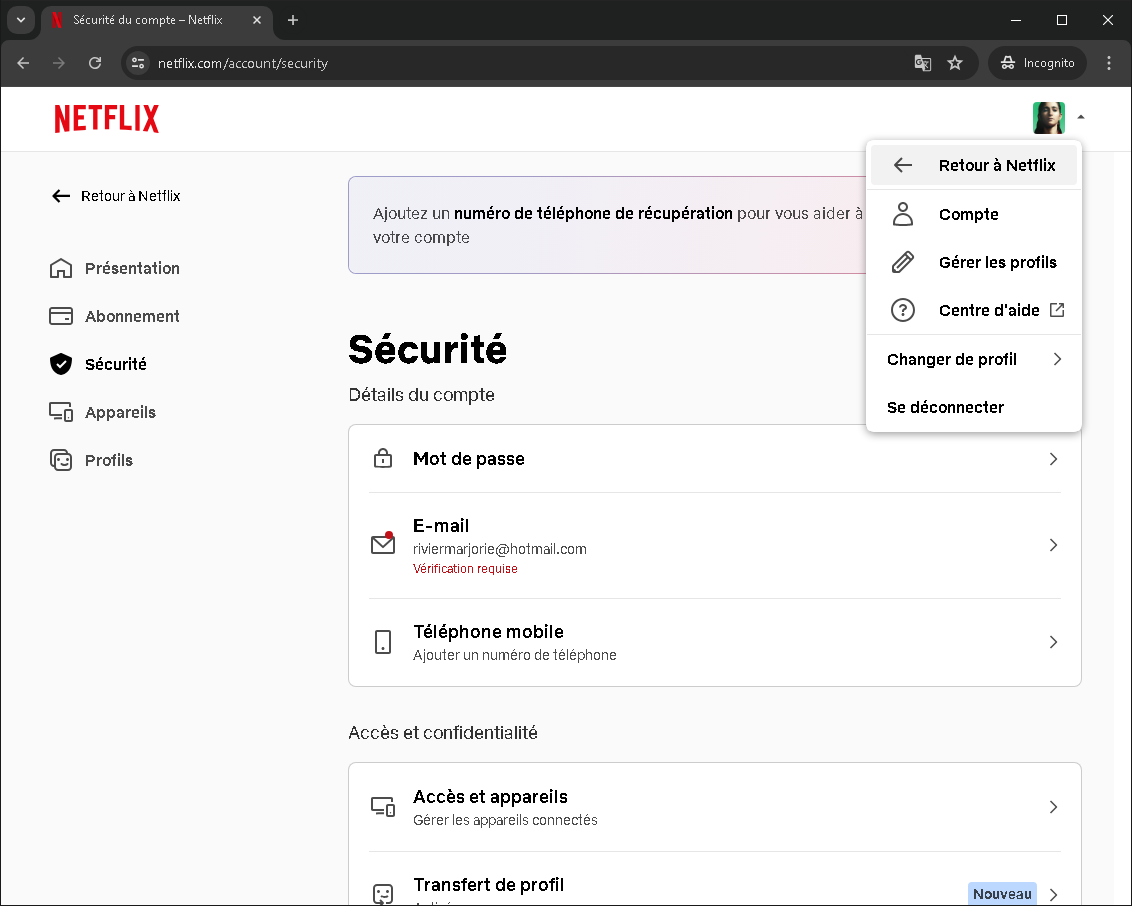Screen dimensions: 1132x906
Task: Click the devices icon for Appareils
Action: click(x=61, y=412)
